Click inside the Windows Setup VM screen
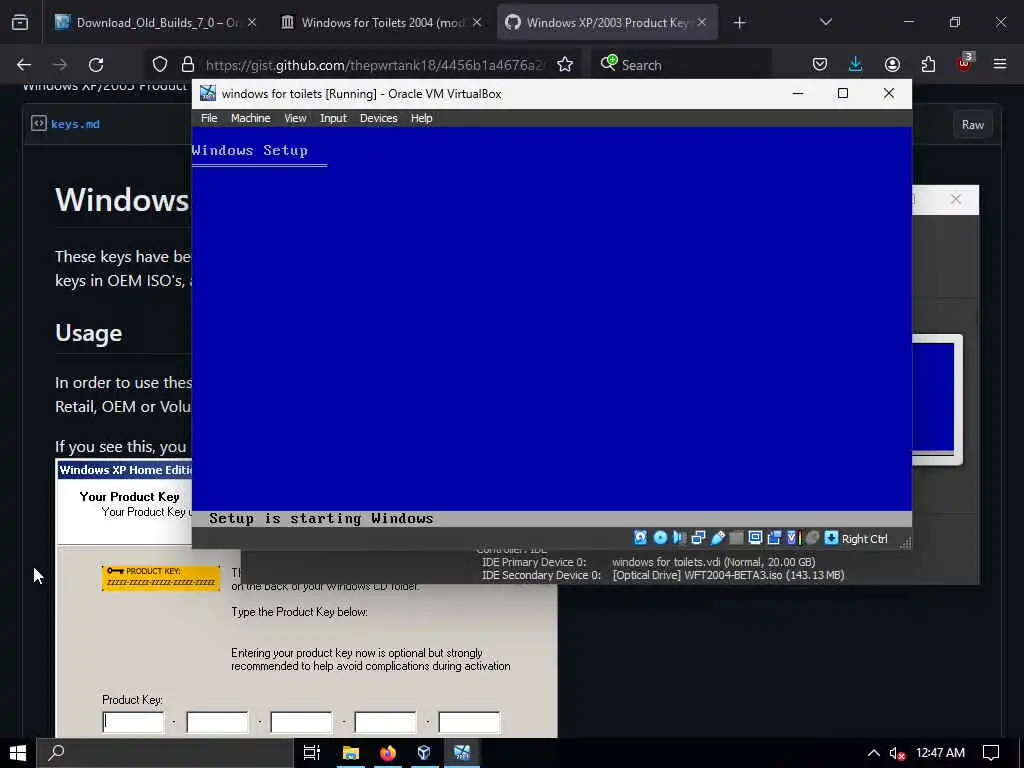 (552, 327)
